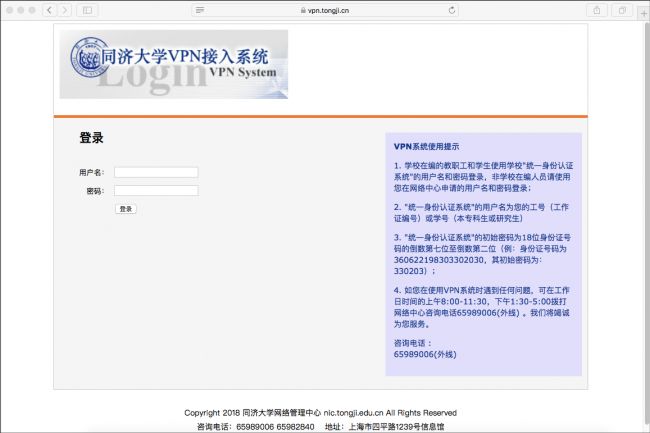Click the 登录 heading text
The image size is (650, 433).
point(91,138)
